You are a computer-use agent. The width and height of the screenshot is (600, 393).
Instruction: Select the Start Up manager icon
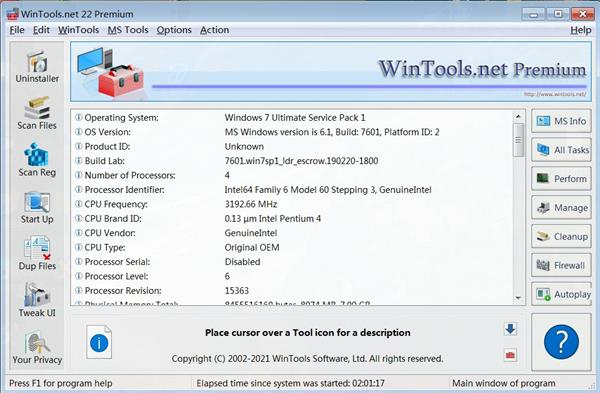click(37, 207)
